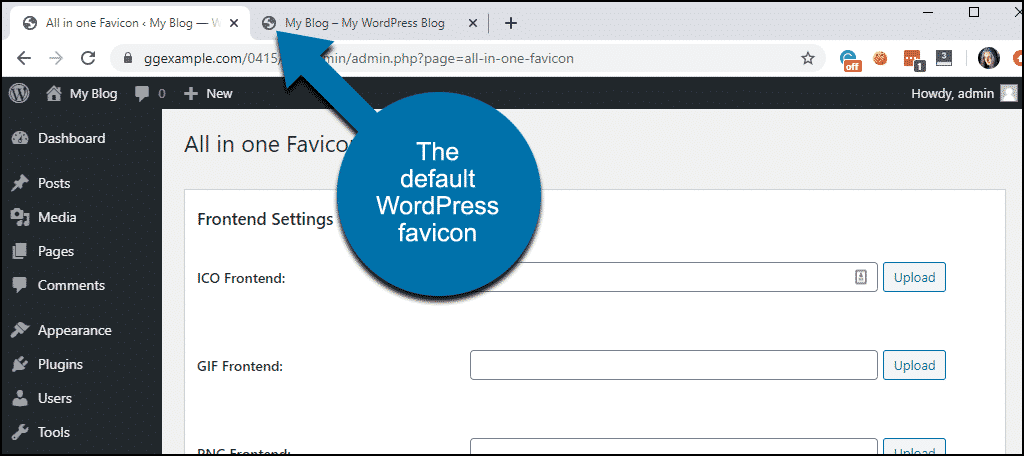Bookmark page with the star icon
The width and height of the screenshot is (1024, 456).
click(x=808, y=59)
